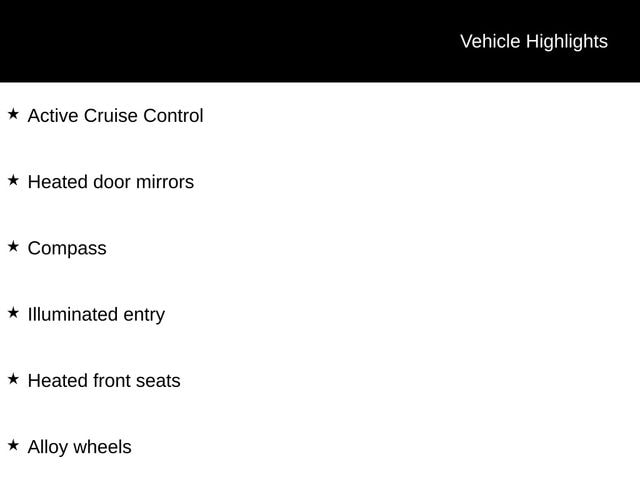Click the word Cruise in first item

(110, 116)
